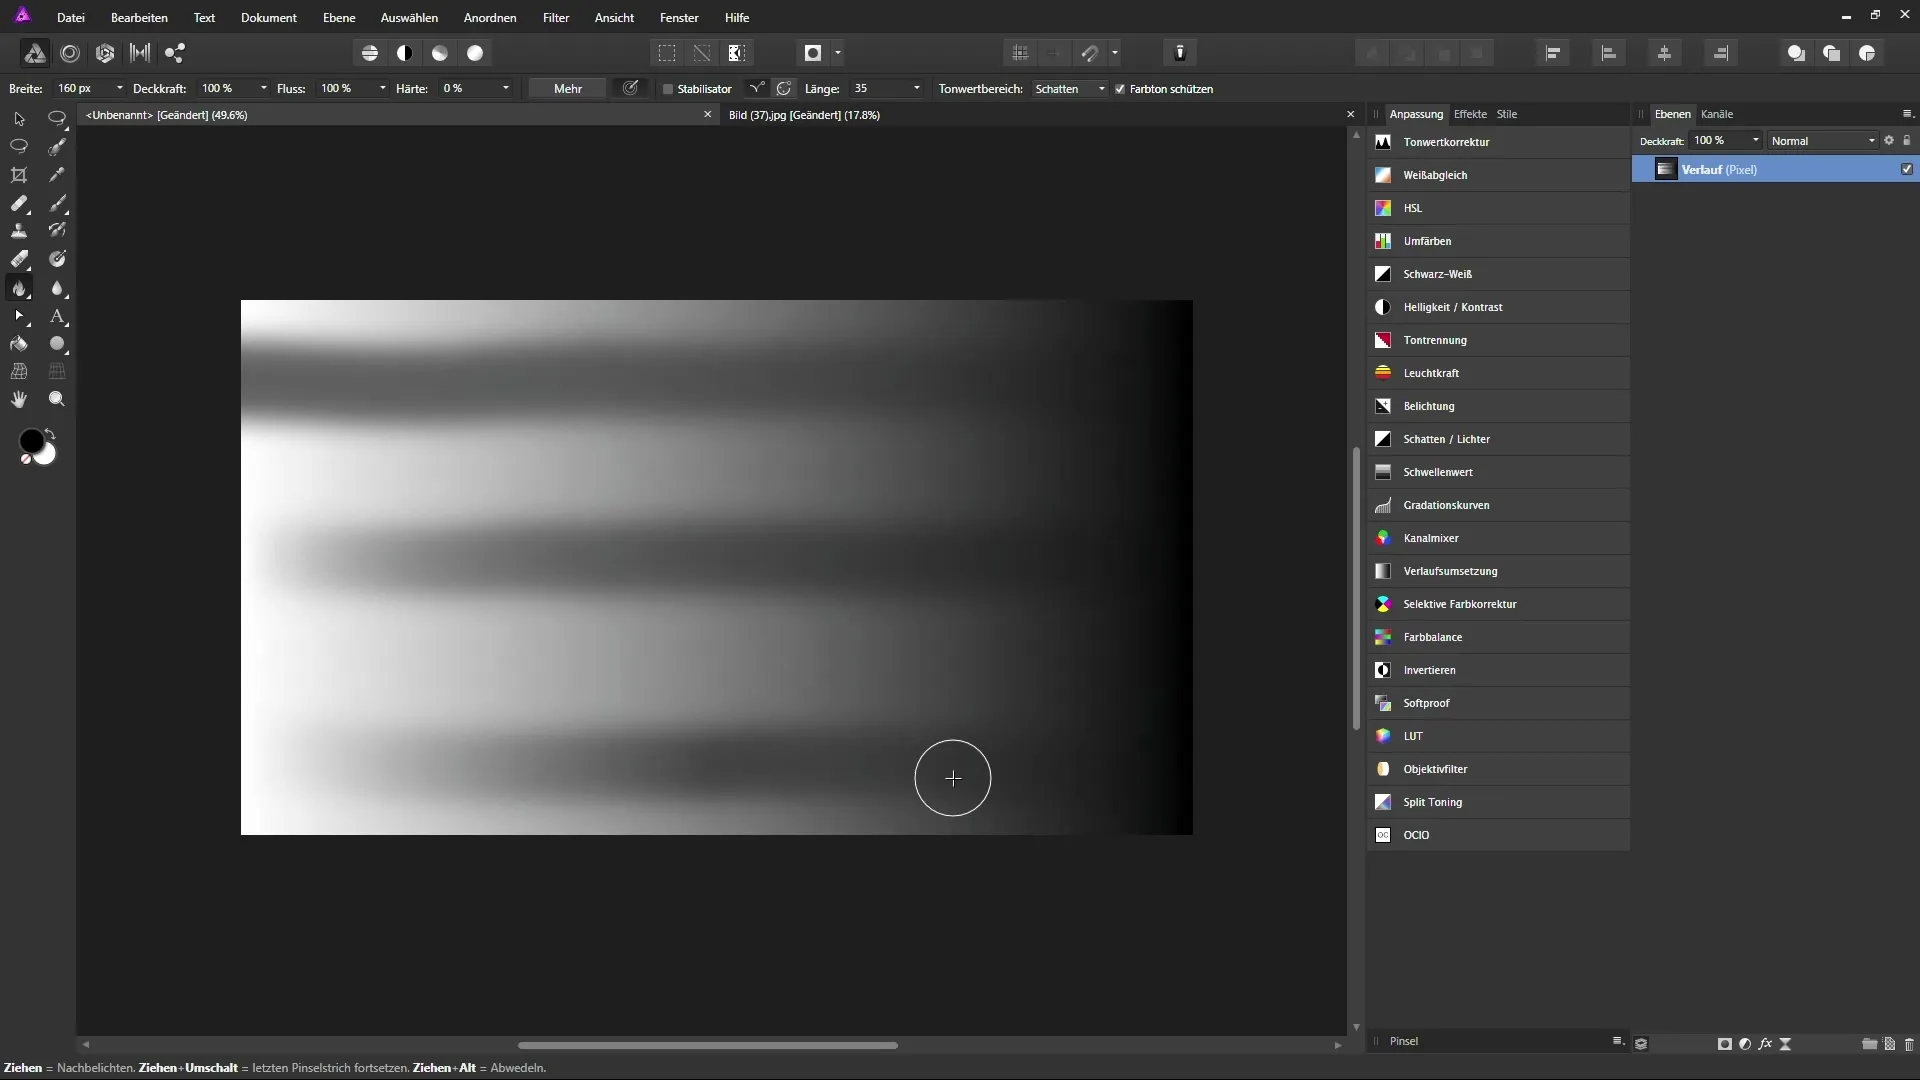
Task: Click the Auto Levels toolbar icon
Action: [x=370, y=53]
